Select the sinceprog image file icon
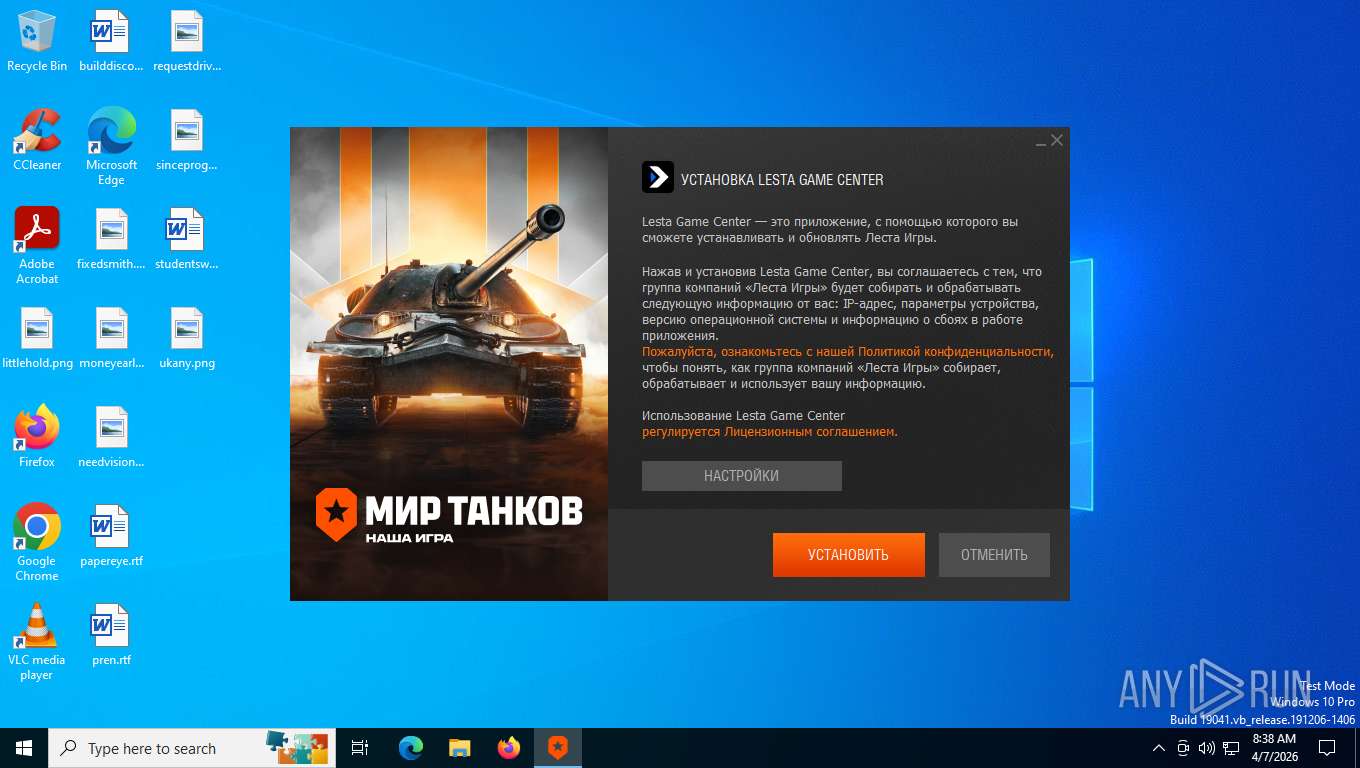Screen dimensions: 1360x768 tap(187, 140)
